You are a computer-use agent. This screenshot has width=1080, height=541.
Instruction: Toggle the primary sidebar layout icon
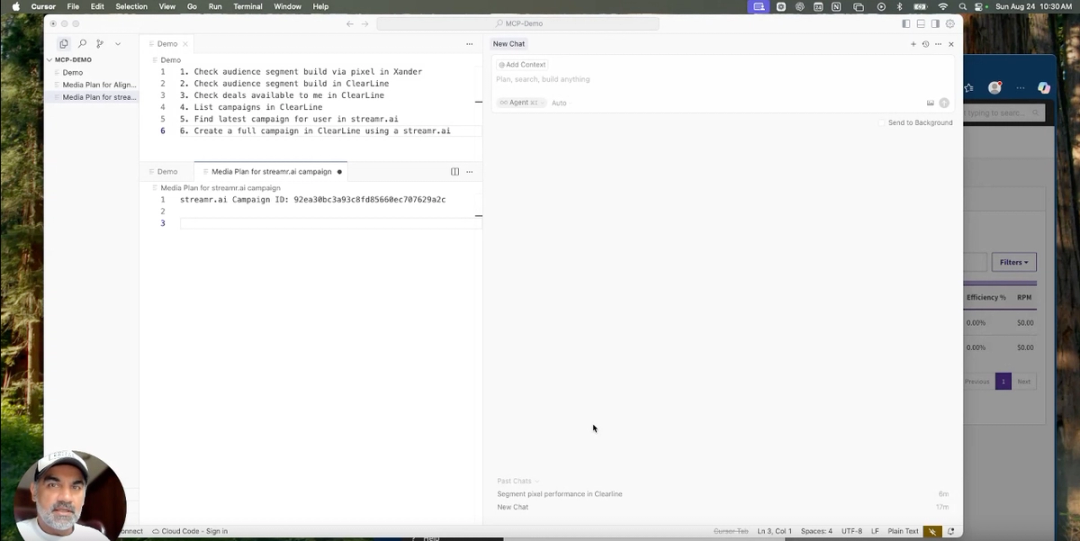tap(906, 23)
